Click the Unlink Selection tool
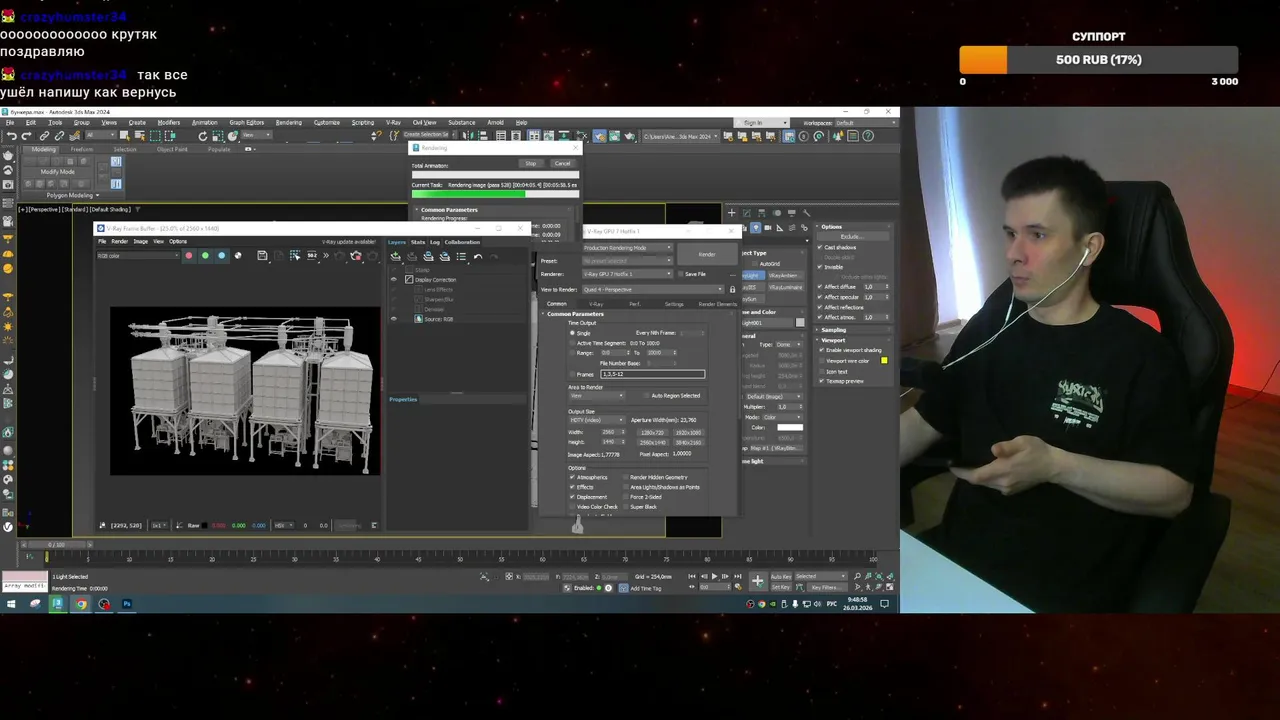Viewport: 1280px width, 720px height. 59,136
